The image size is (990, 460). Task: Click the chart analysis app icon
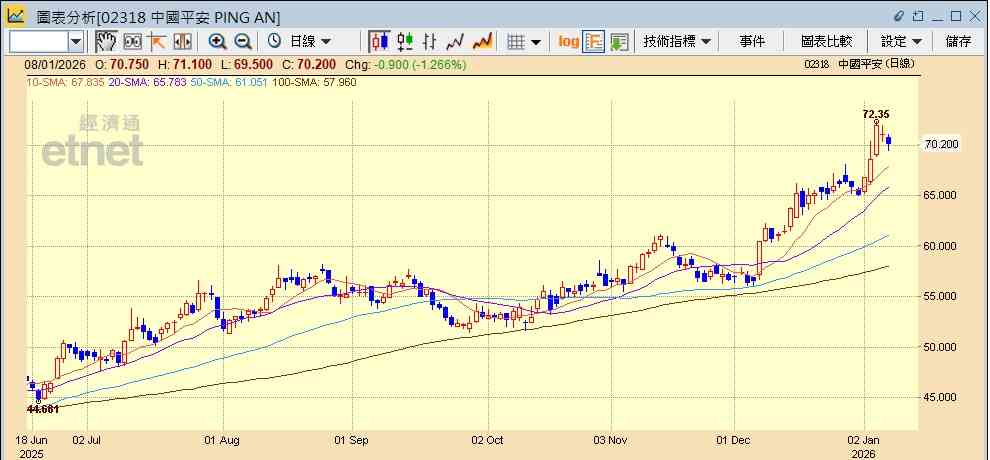click(x=16, y=15)
